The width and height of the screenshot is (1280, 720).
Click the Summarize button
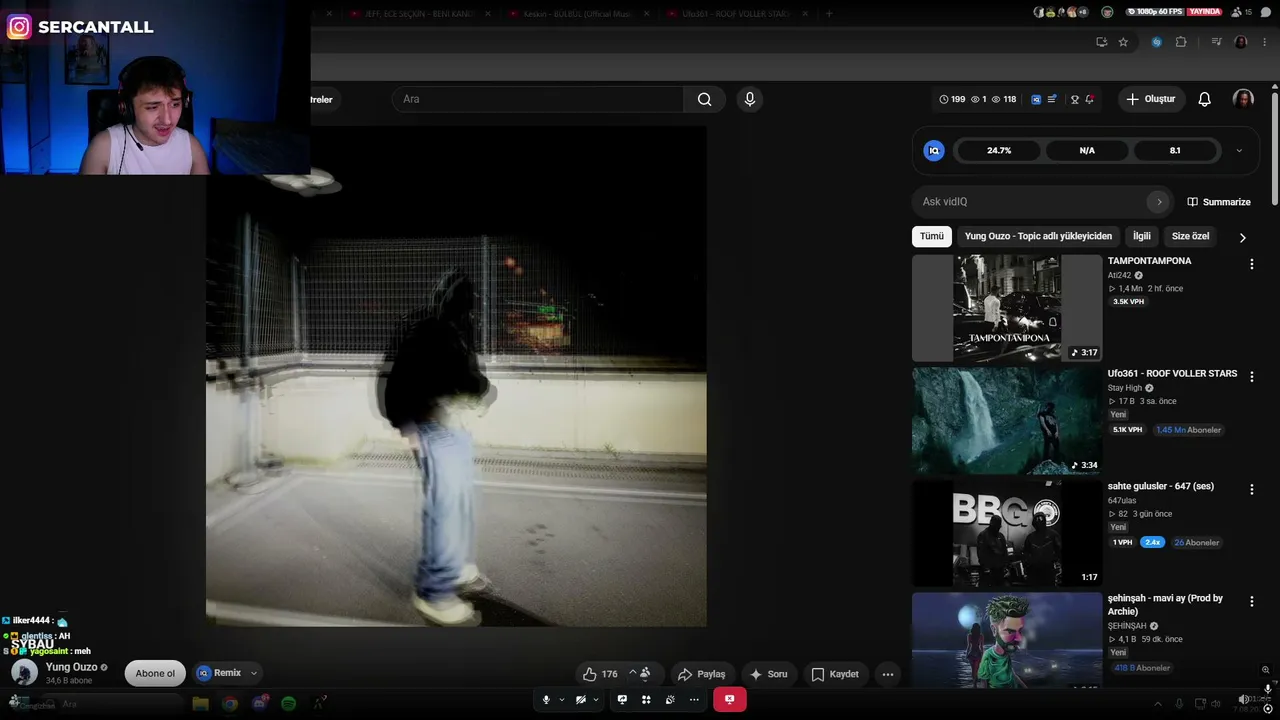1219,202
